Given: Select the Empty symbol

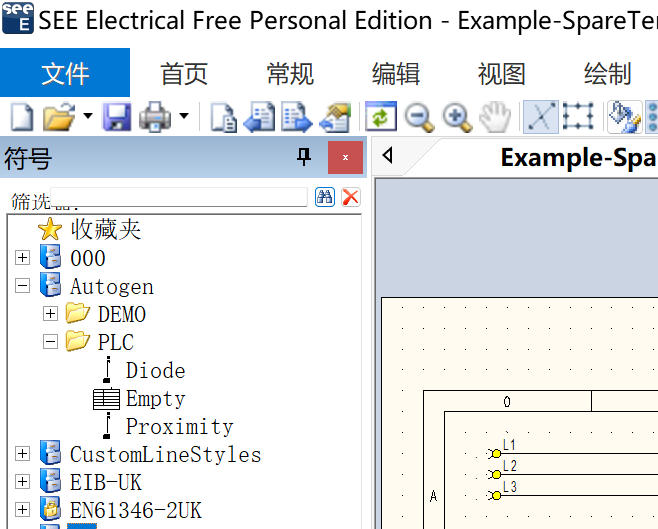Looking at the screenshot, I should click(156, 399).
